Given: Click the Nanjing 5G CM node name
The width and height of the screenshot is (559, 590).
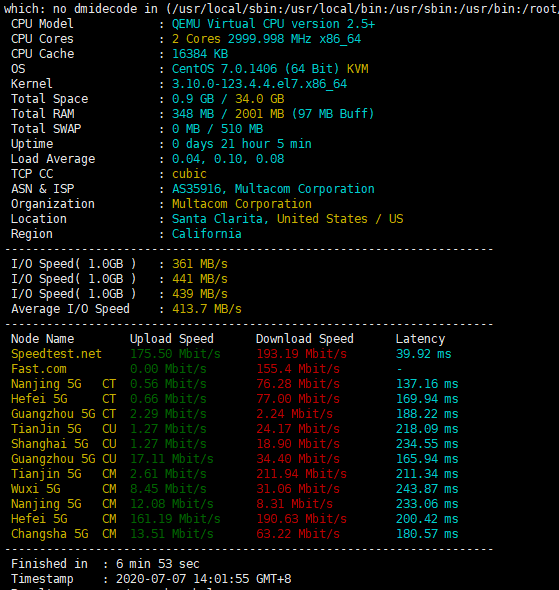Looking at the screenshot, I should 63,504.
